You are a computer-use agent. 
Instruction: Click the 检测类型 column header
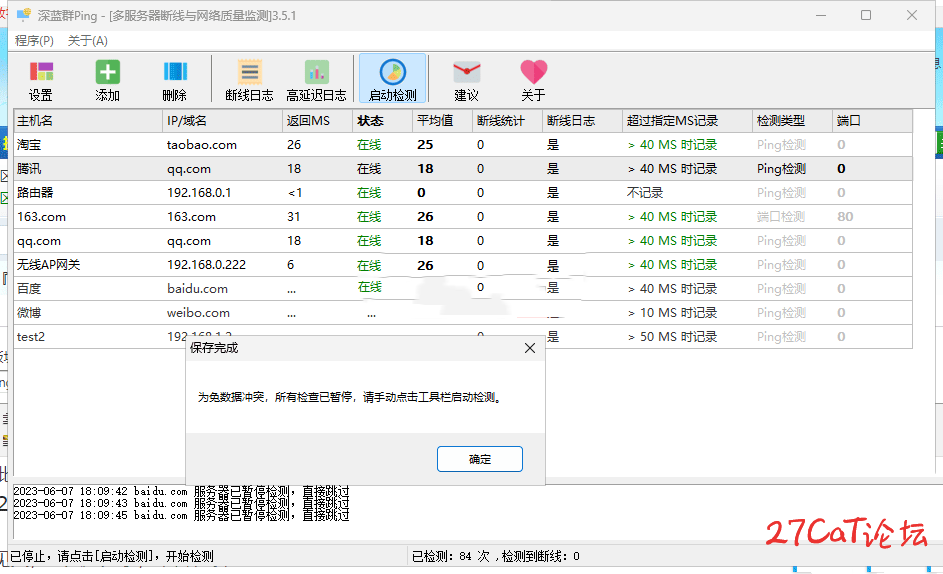point(792,121)
